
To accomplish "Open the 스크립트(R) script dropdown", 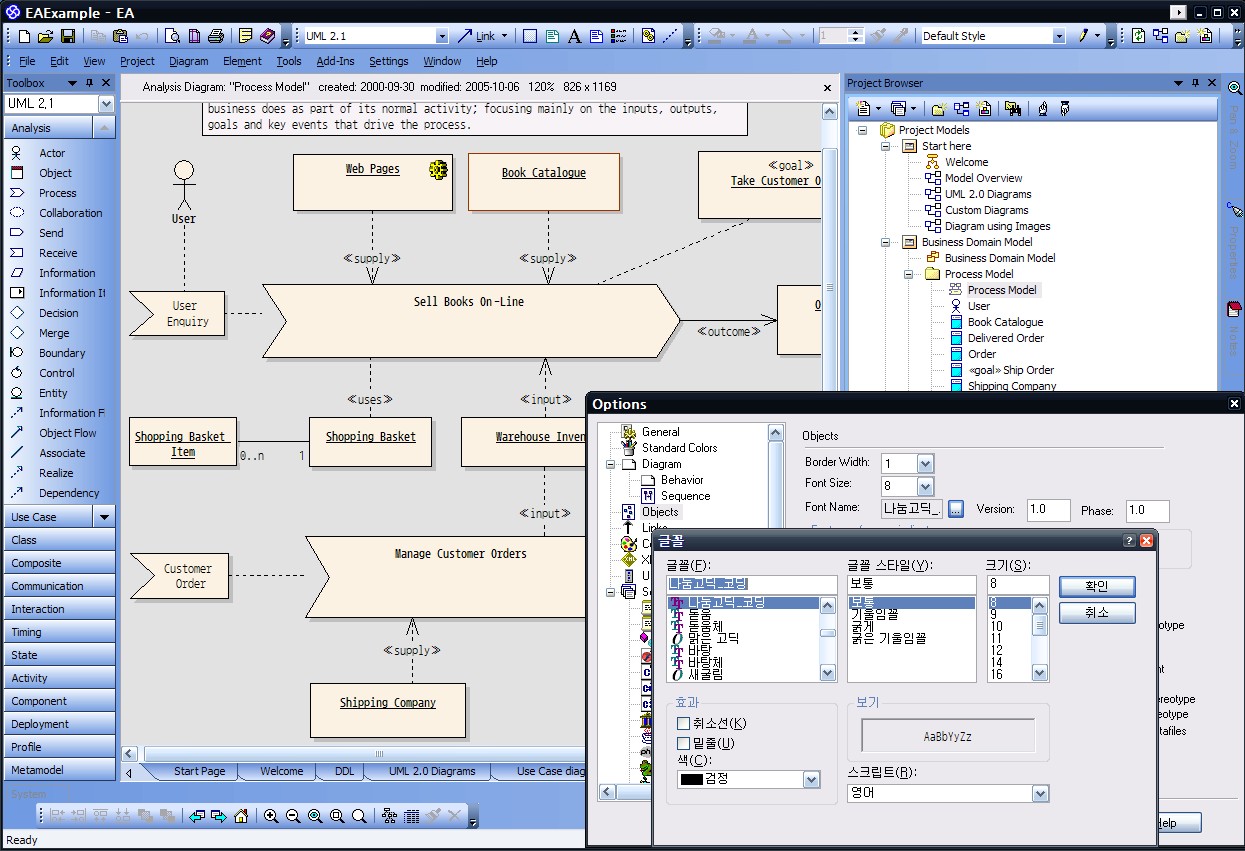I will click(1041, 793).
